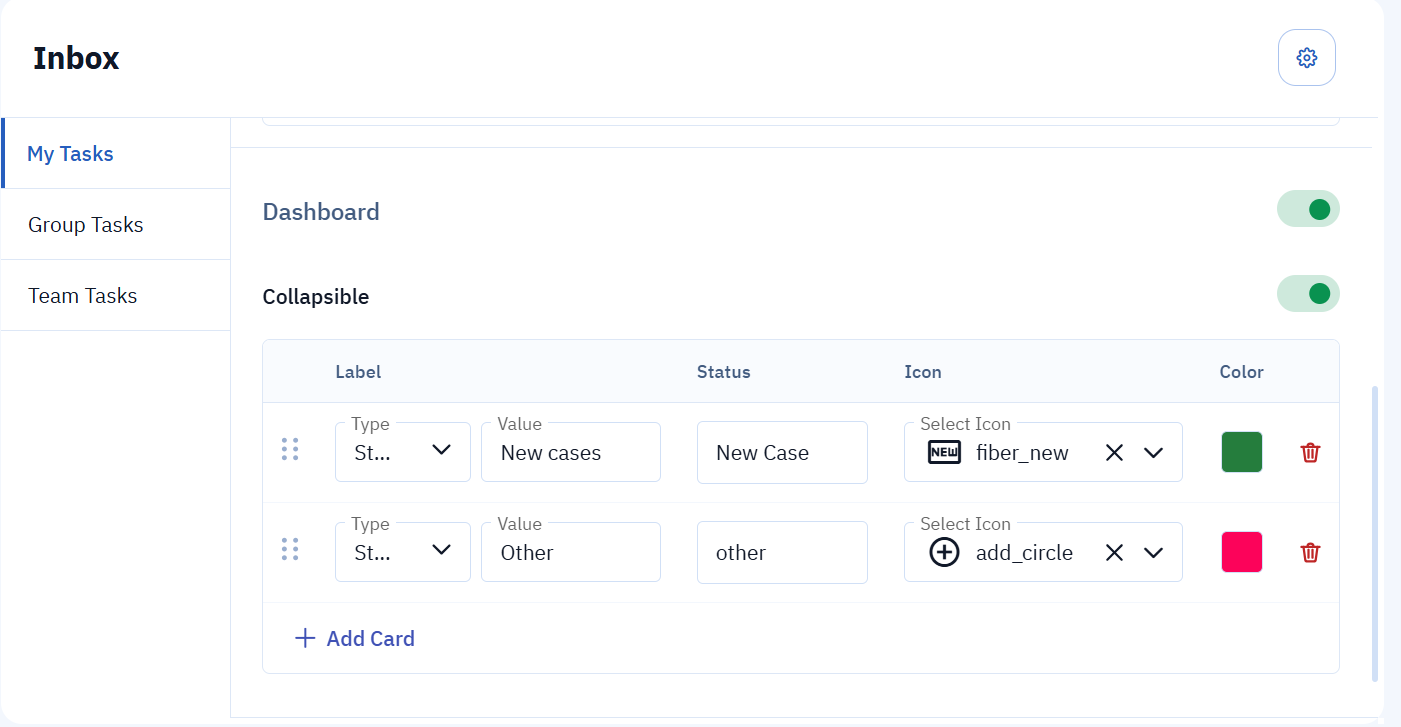Expand the add_circle icon dropdown arrow
The width and height of the screenshot is (1401, 727).
[x=1153, y=553]
